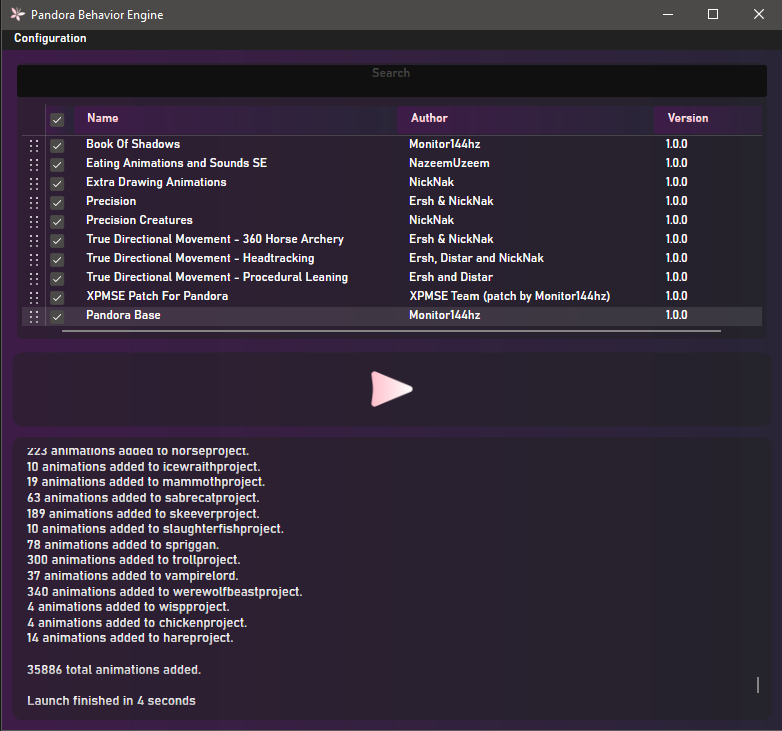The image size is (782, 731).
Task: Click the drag handle for Eating Animations row
Action: coord(34,165)
